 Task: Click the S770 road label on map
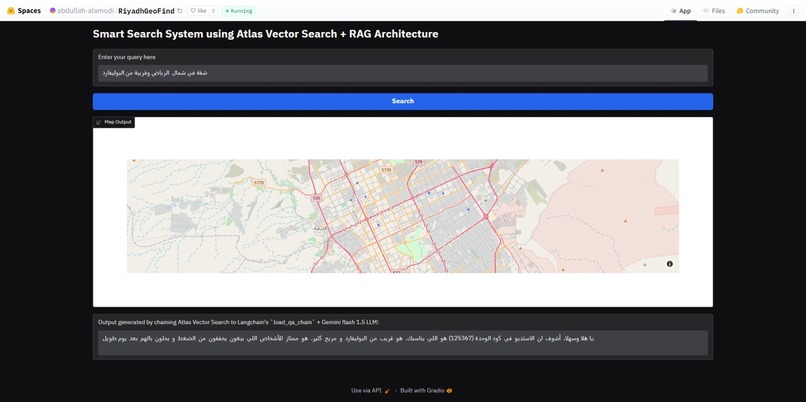tap(259, 182)
